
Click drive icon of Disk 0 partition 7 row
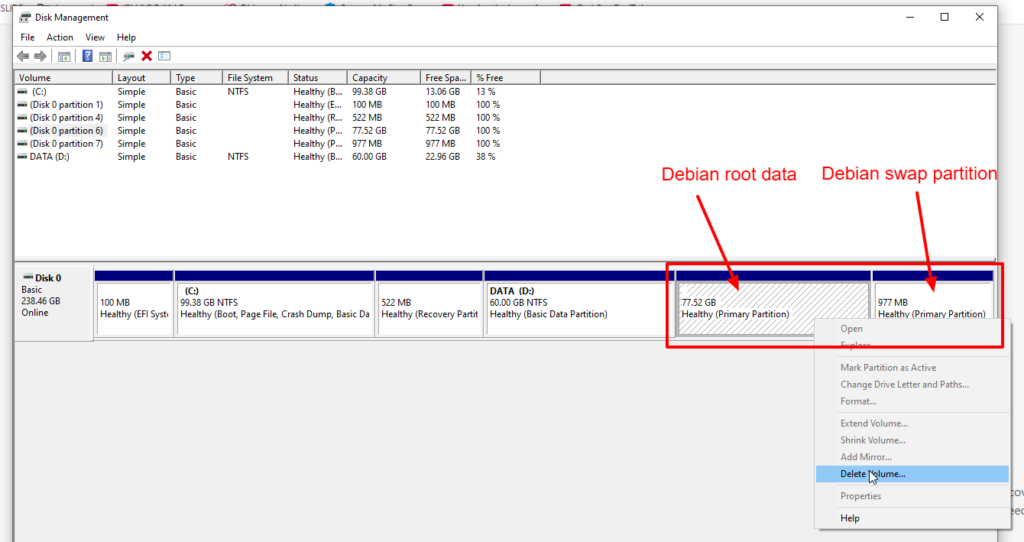(22, 144)
